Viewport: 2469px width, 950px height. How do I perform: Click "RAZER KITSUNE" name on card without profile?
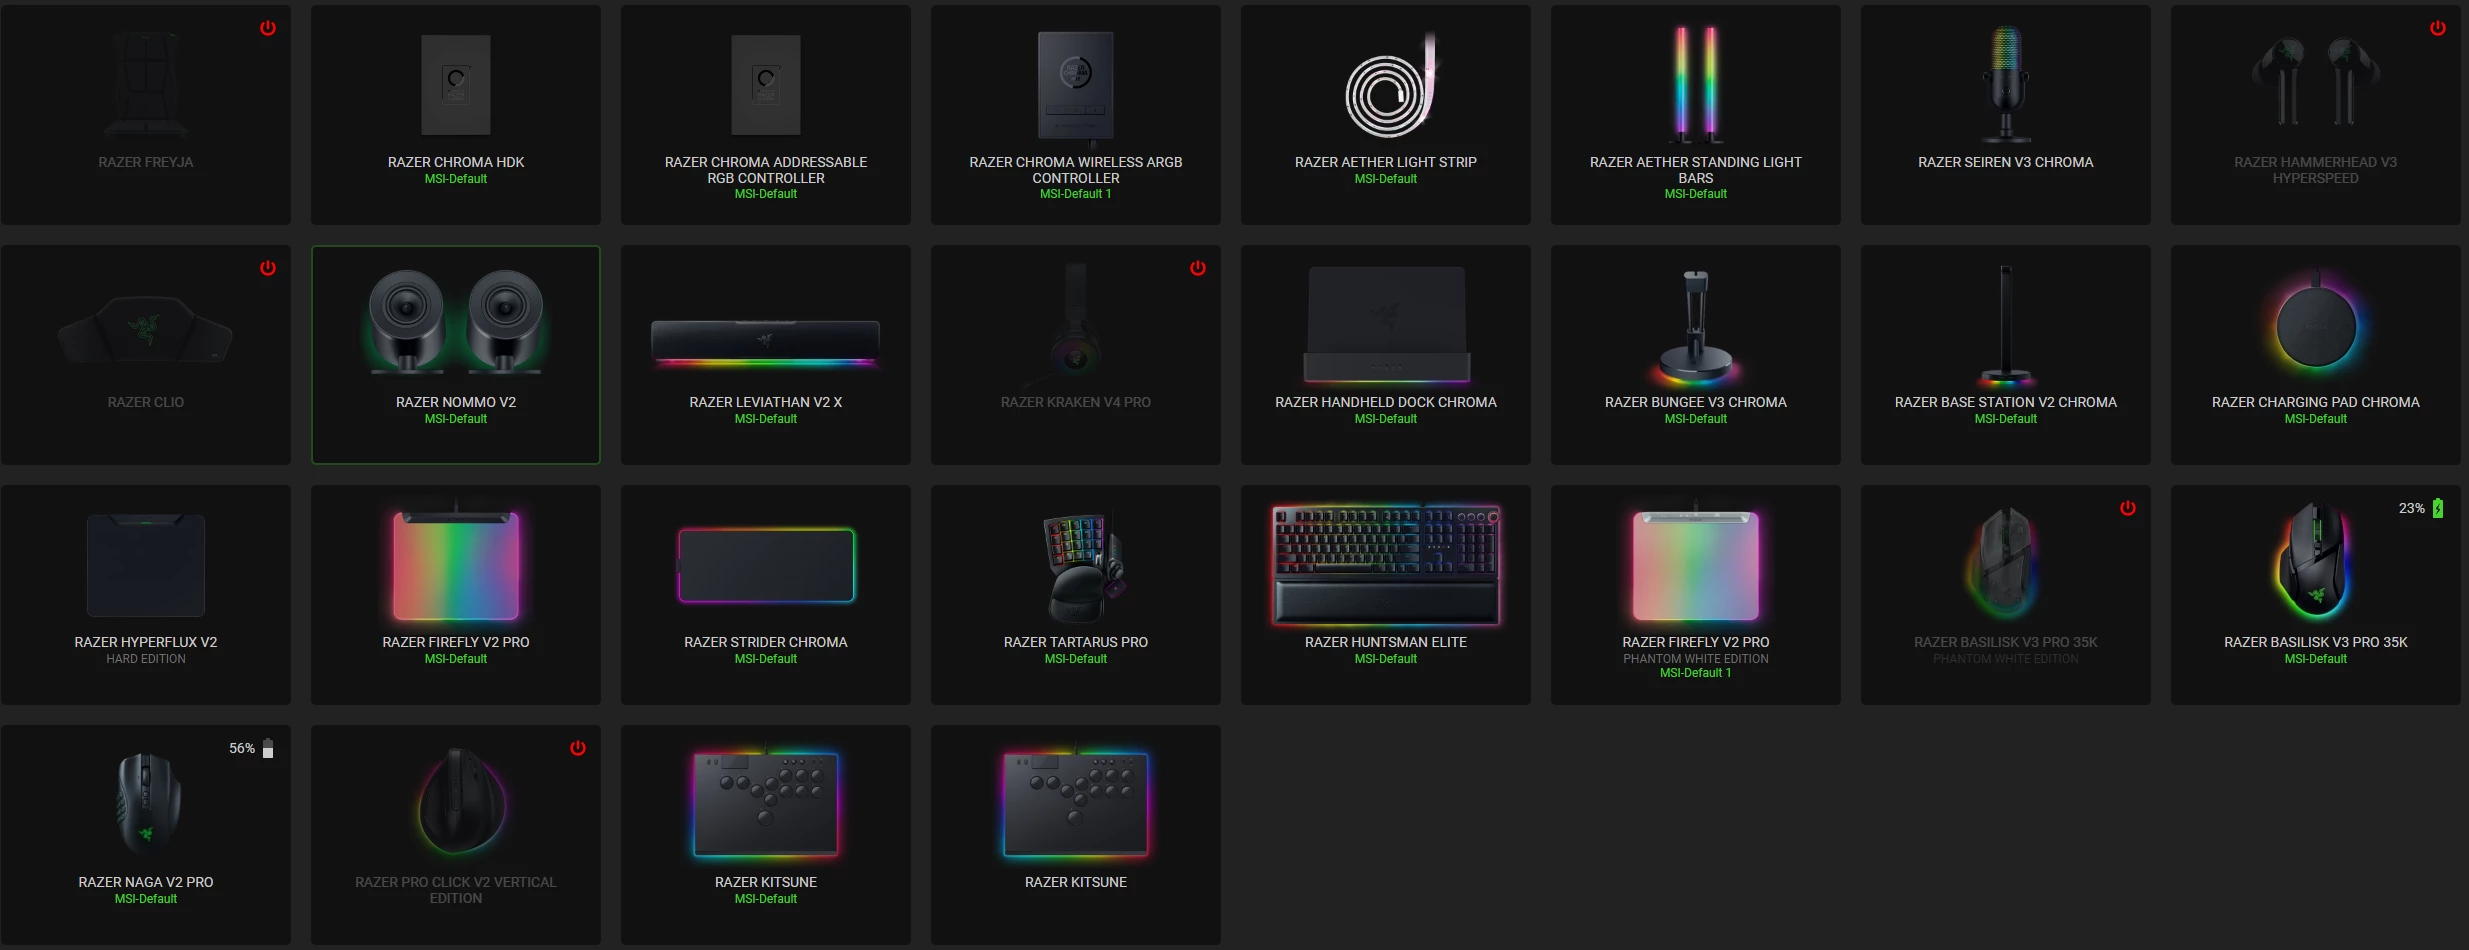tap(1076, 882)
